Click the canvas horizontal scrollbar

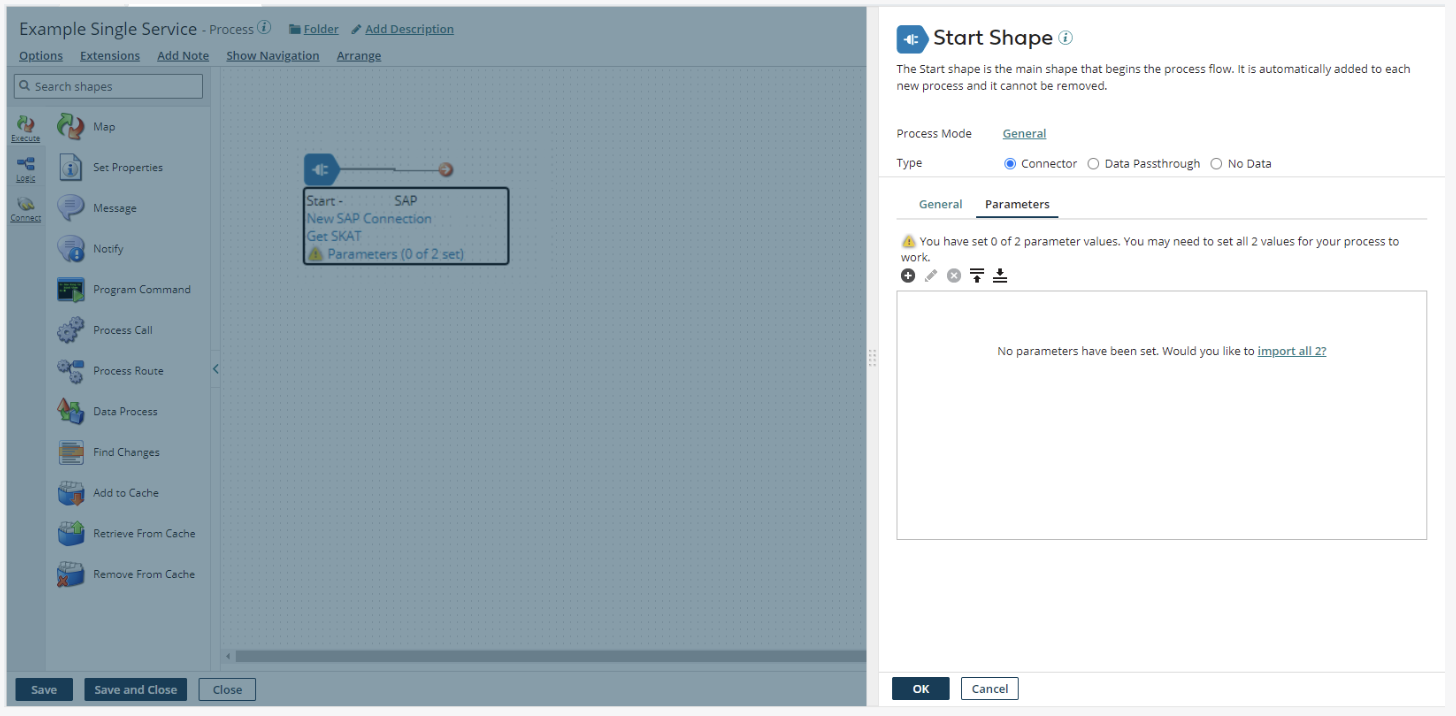(x=550, y=656)
